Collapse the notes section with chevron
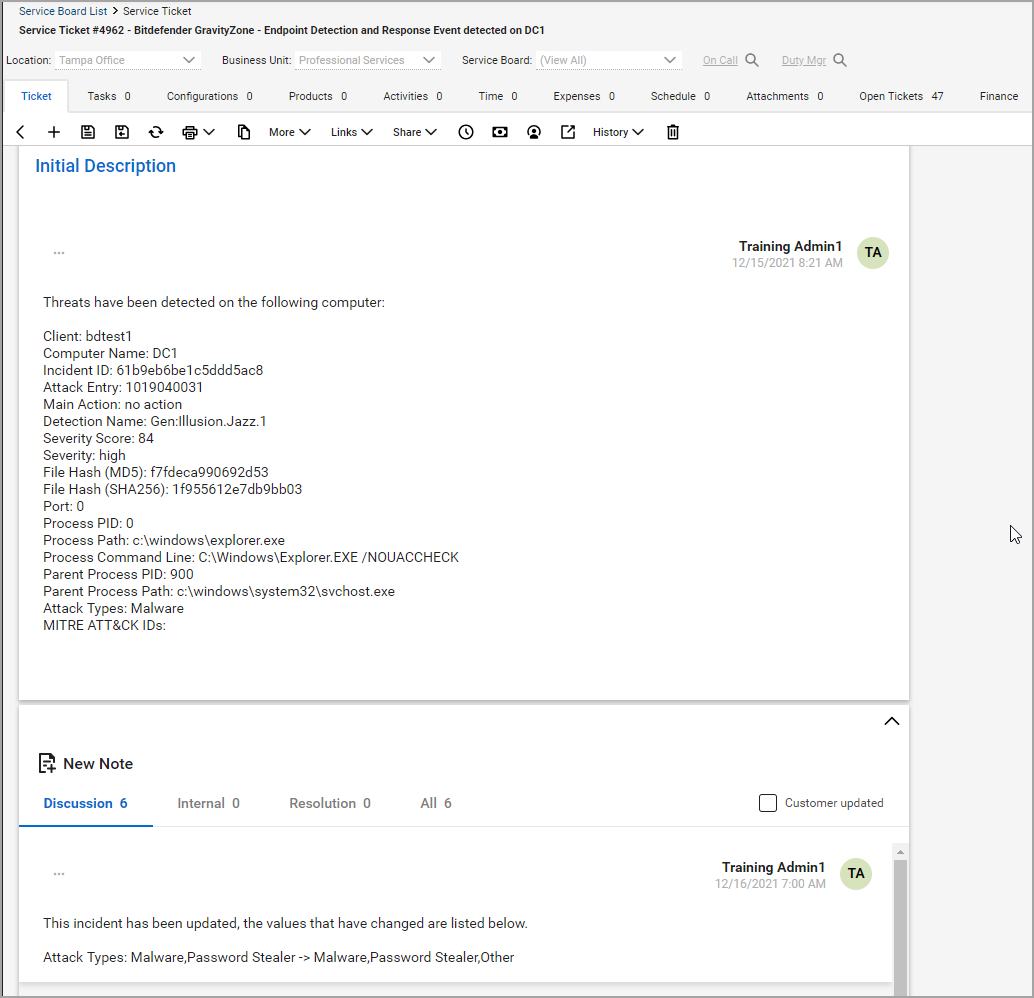The height and width of the screenshot is (998, 1034). coord(892,721)
